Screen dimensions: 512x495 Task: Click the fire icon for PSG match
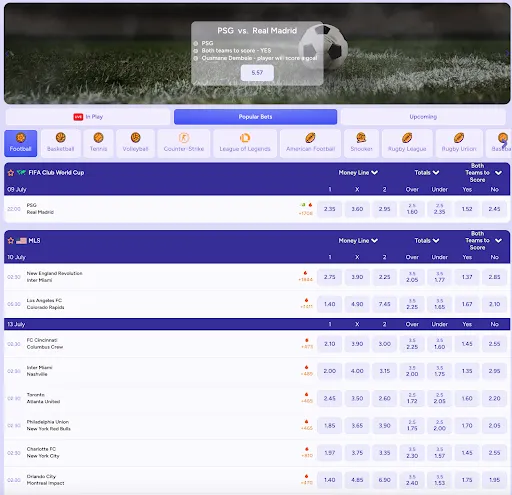(310, 205)
